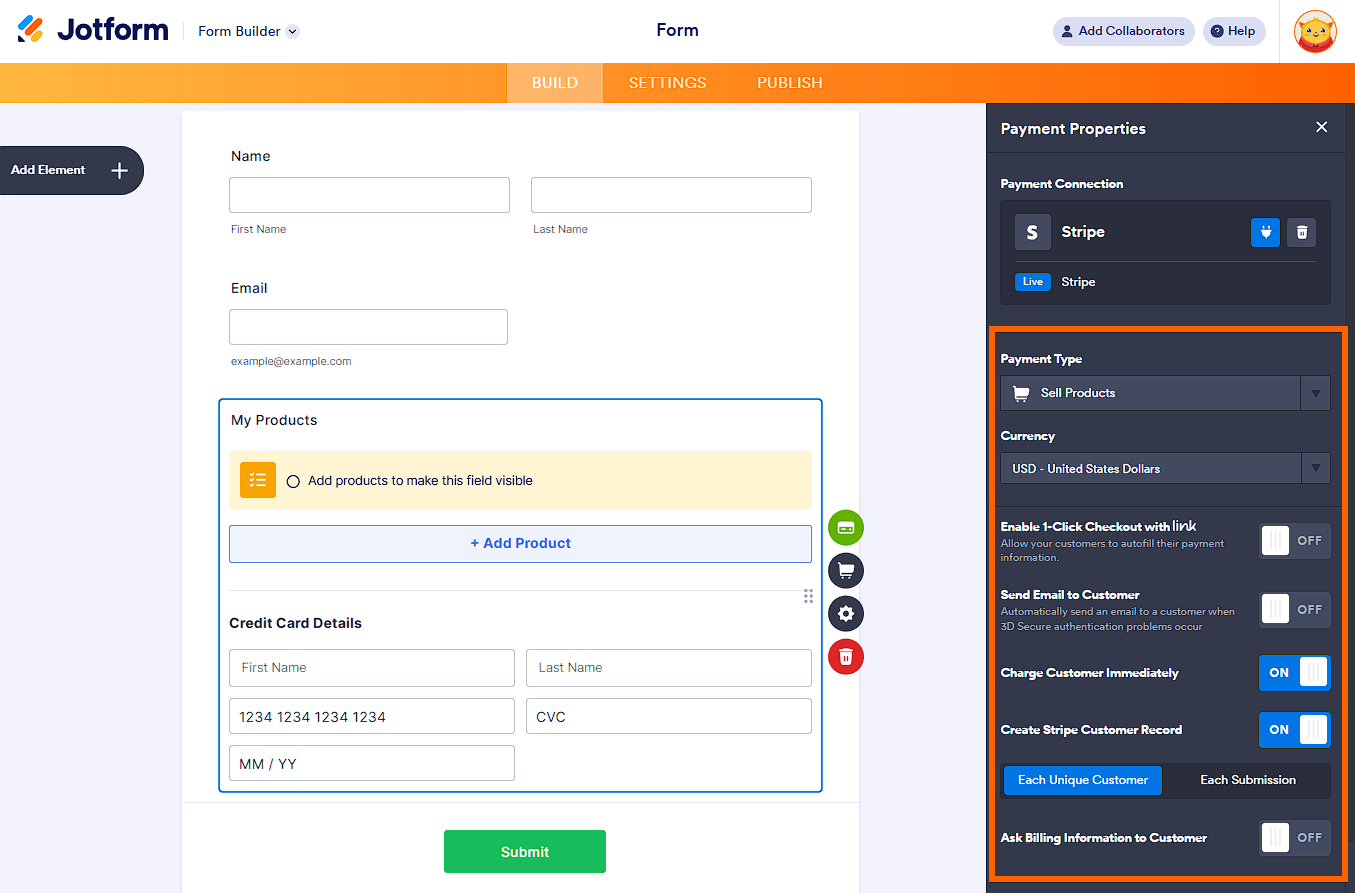
Task: Click the Name field label
Action: [x=251, y=156]
